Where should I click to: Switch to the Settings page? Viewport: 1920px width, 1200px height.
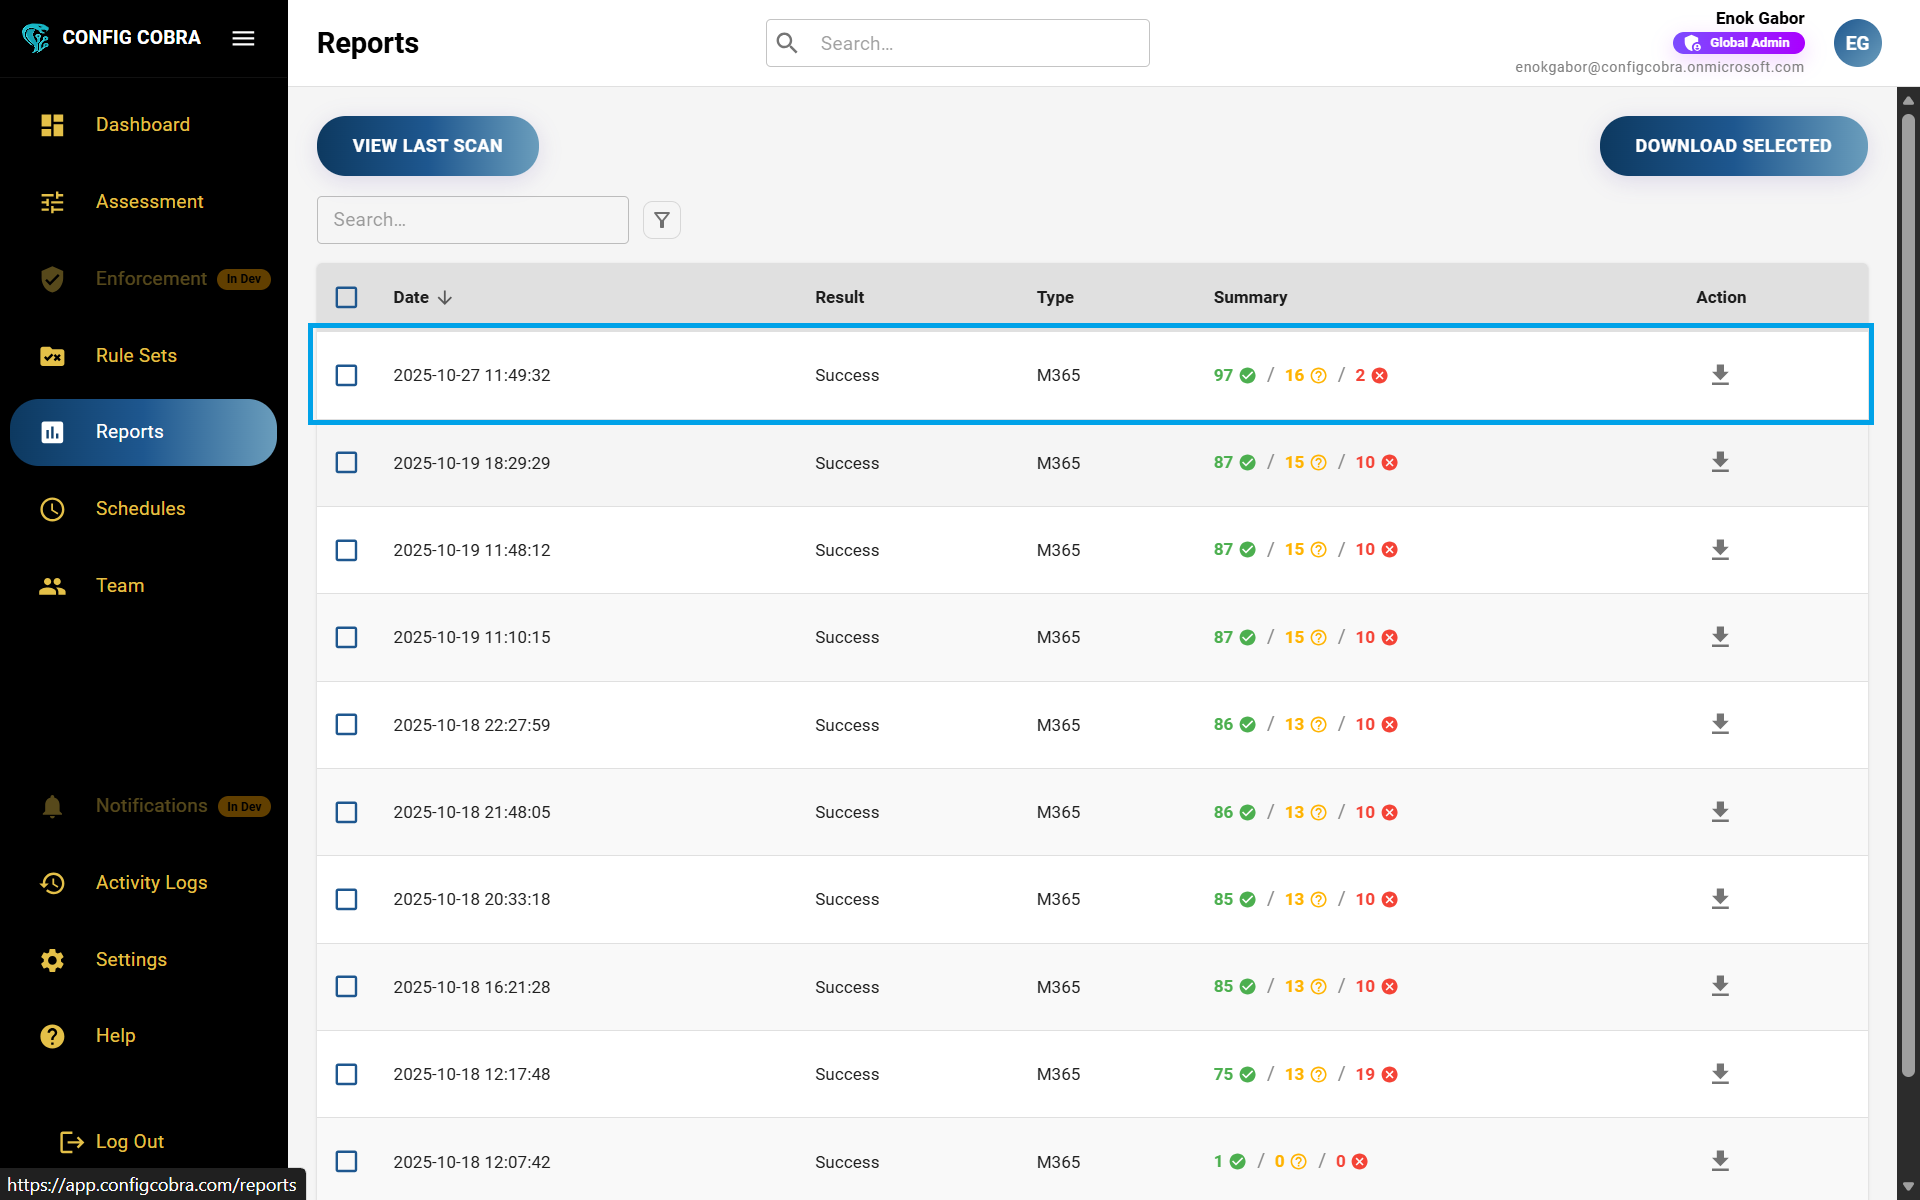click(x=131, y=959)
